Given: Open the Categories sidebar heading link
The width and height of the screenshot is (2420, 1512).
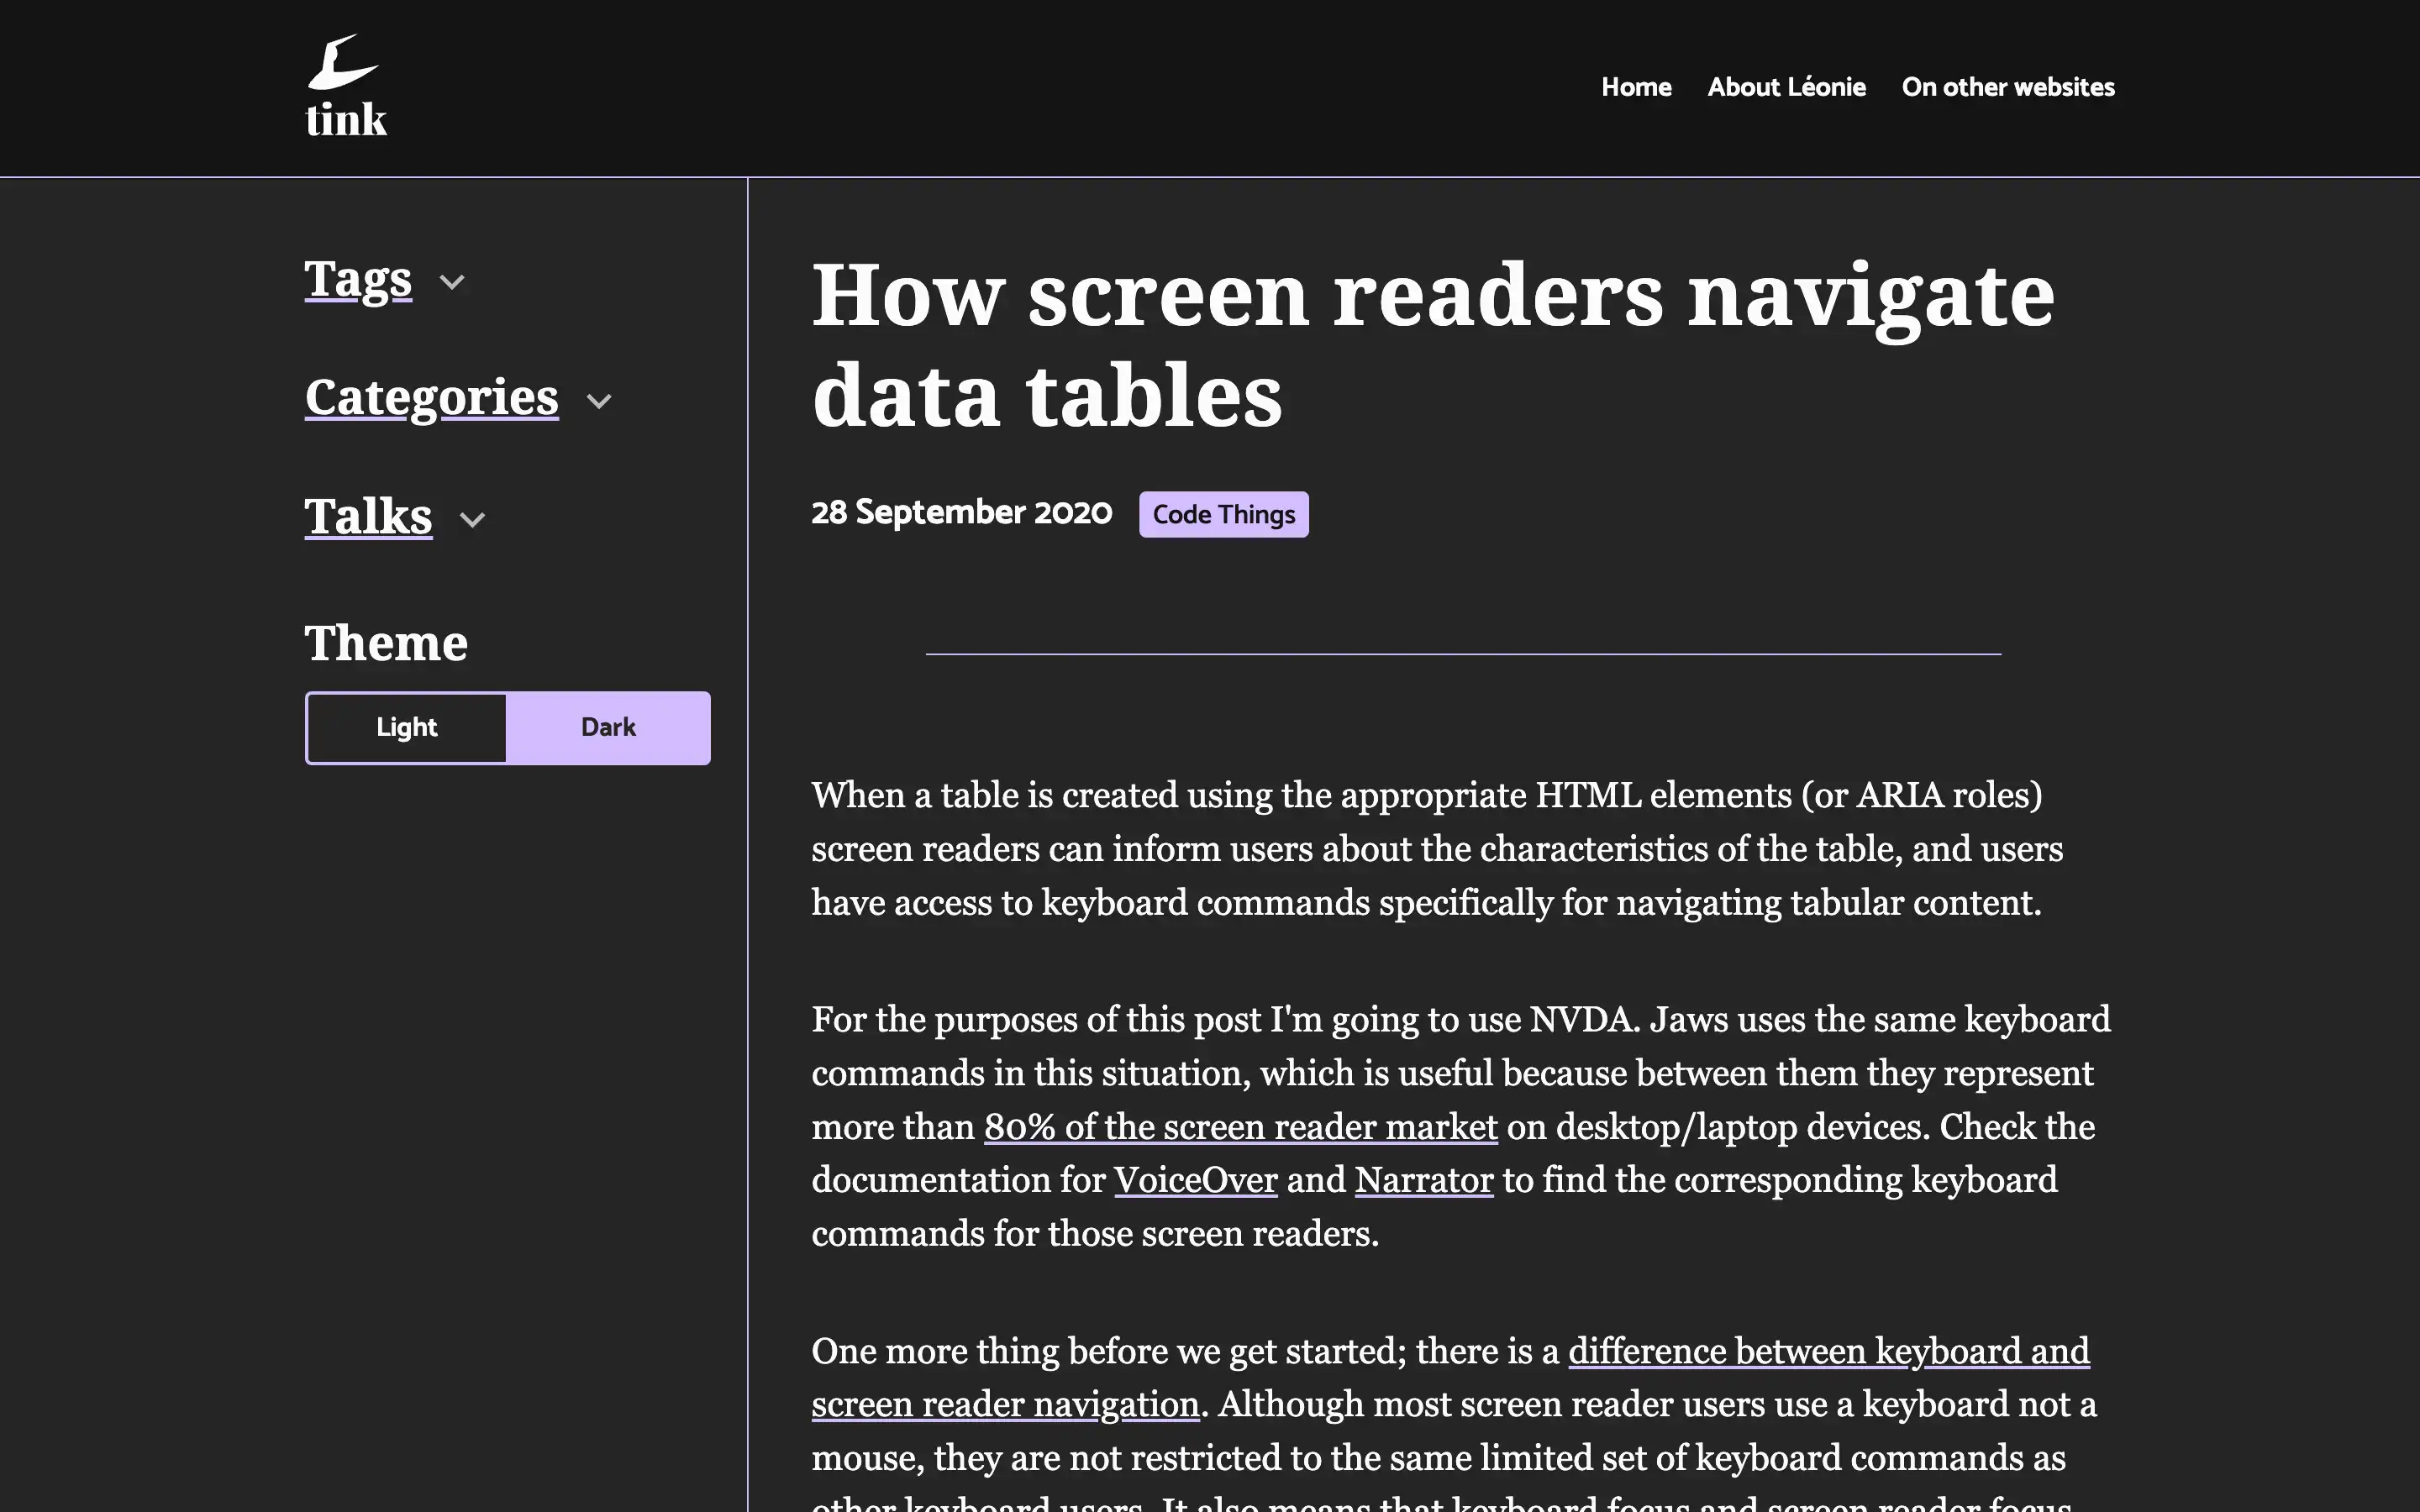Looking at the screenshot, I should click(431, 398).
